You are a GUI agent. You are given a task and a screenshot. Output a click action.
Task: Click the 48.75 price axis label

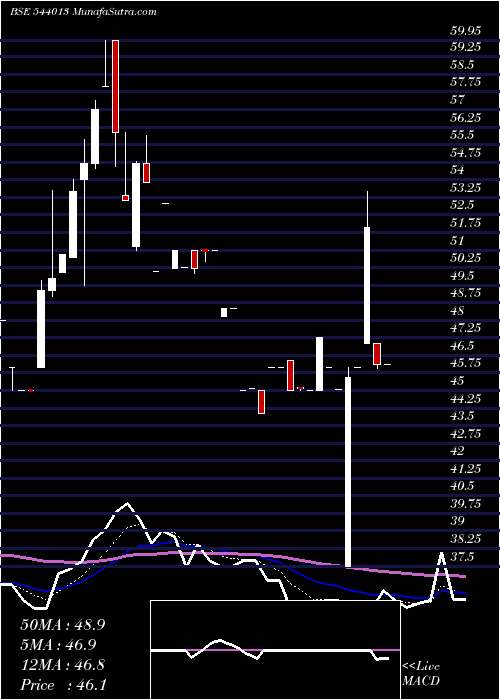coord(466,293)
